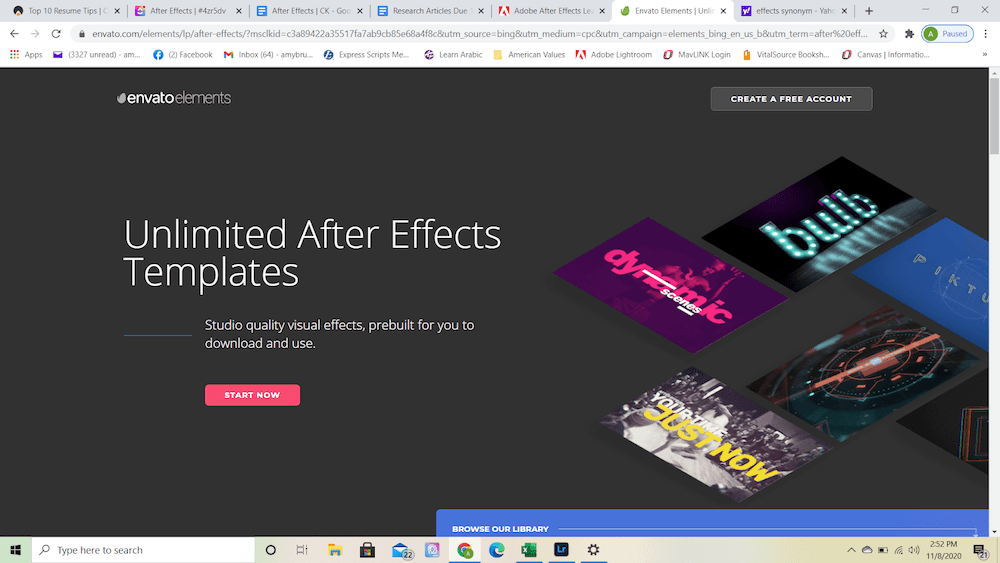Switch to After Effects #4zr5dv tab

(188, 11)
